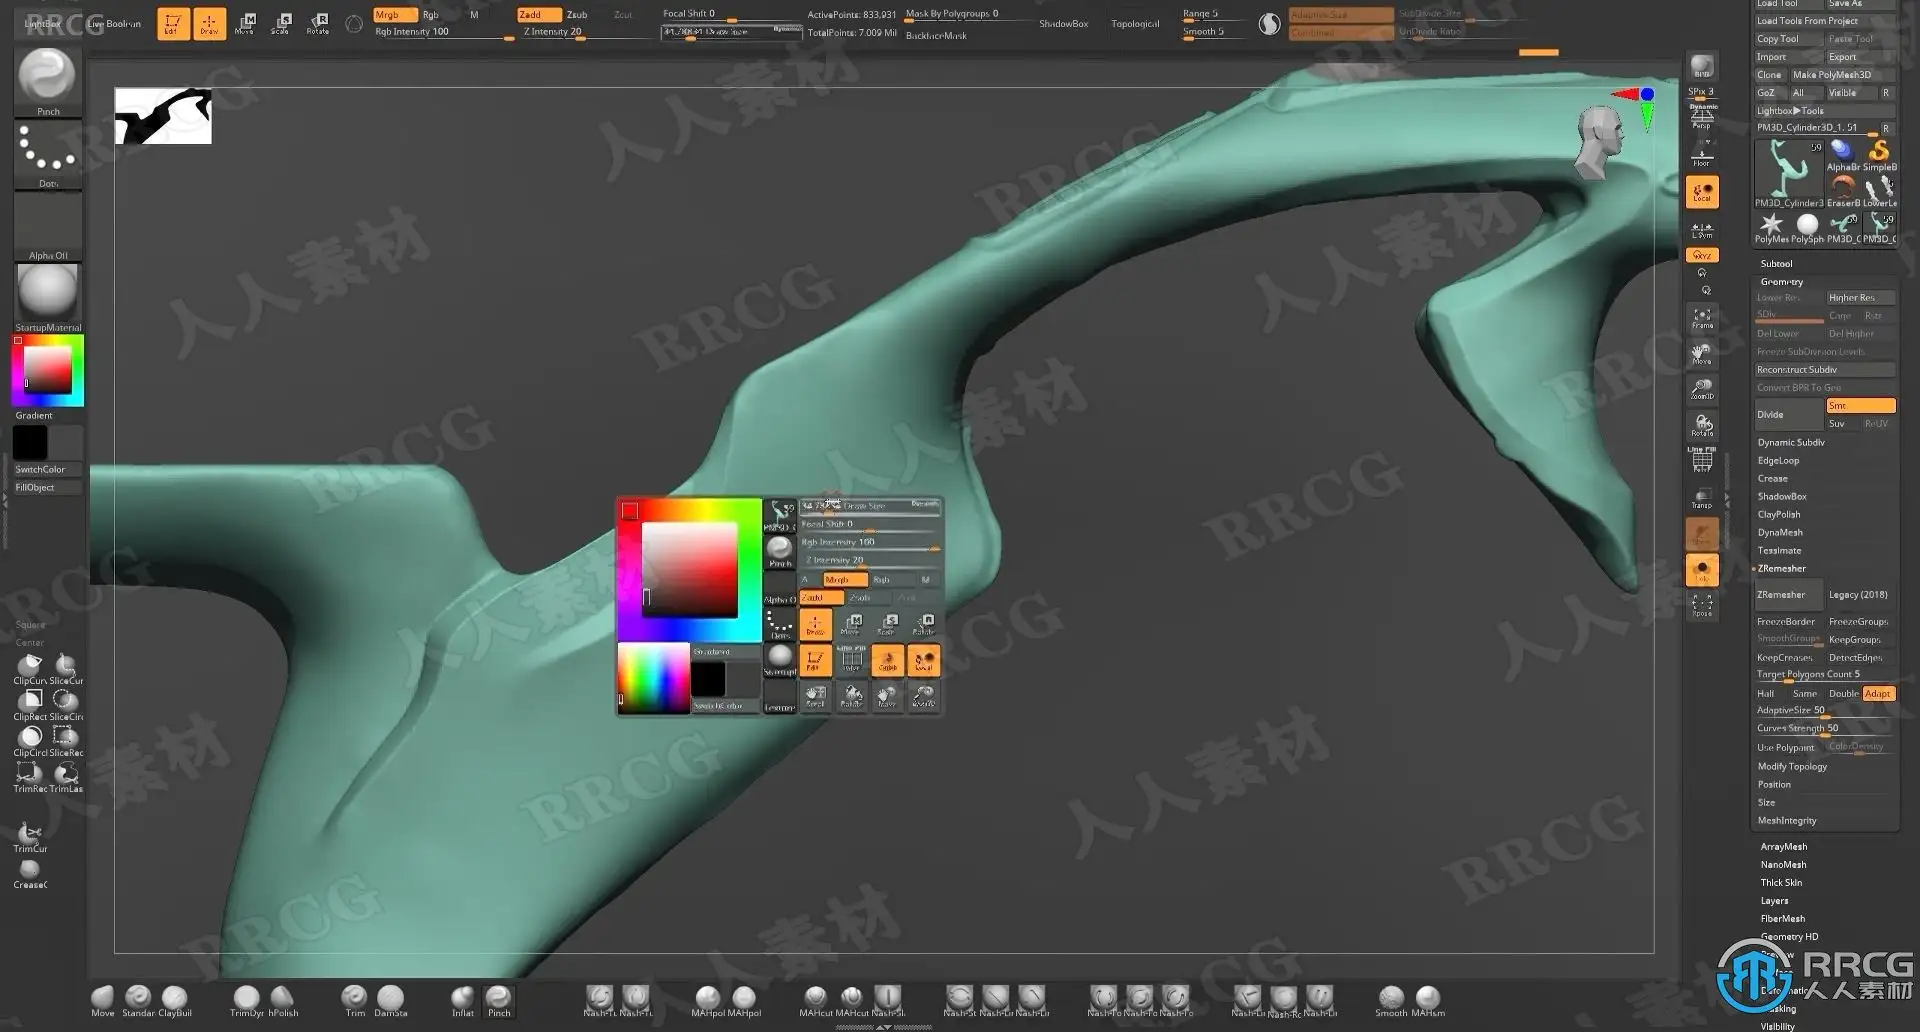
Task: Click the Divide button
Action: coord(1788,415)
